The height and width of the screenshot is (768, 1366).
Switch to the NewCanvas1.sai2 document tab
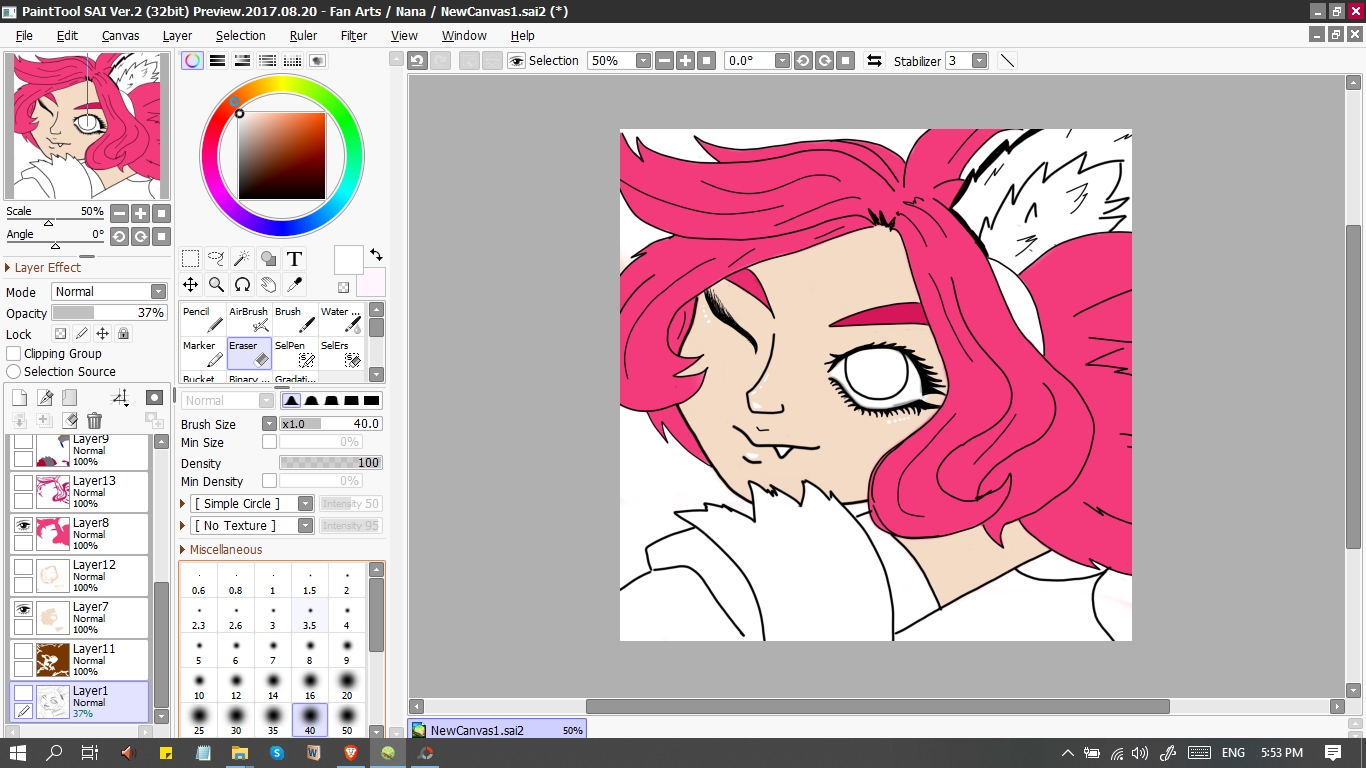click(497, 730)
